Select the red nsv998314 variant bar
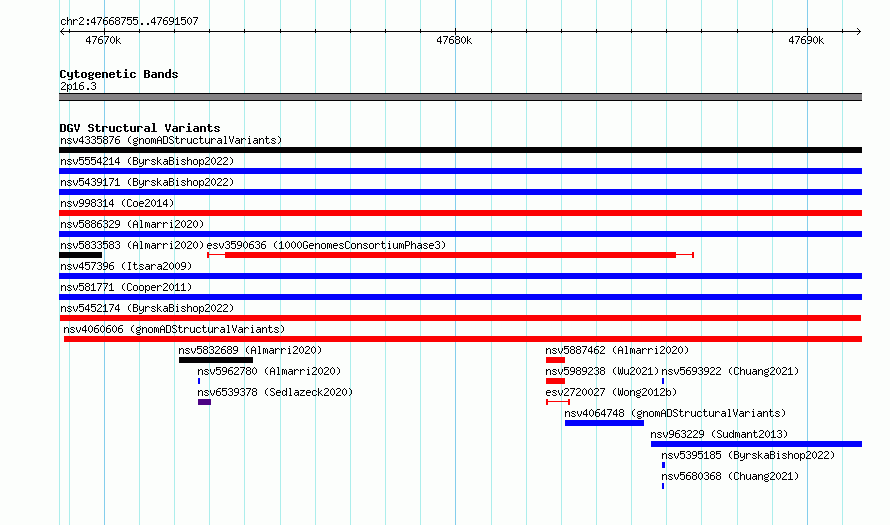The width and height of the screenshot is (890, 525). tap(460, 213)
